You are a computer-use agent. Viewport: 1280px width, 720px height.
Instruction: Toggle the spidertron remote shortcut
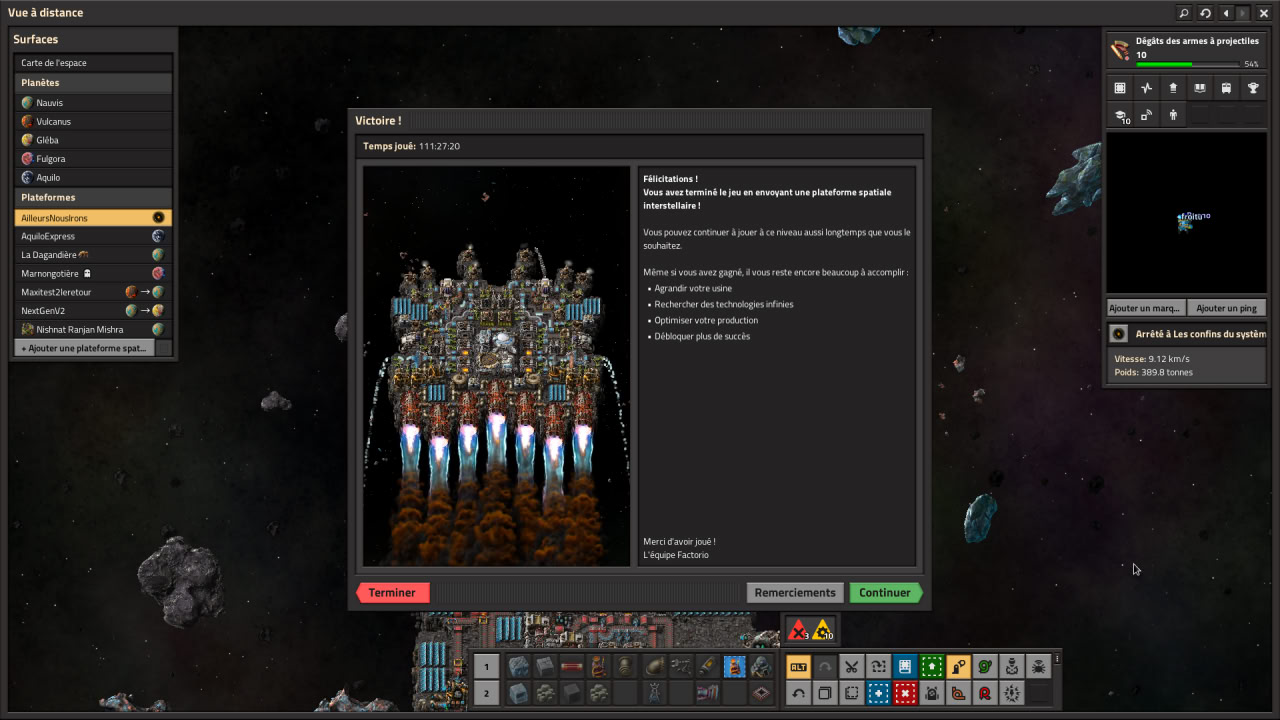coord(1039,667)
